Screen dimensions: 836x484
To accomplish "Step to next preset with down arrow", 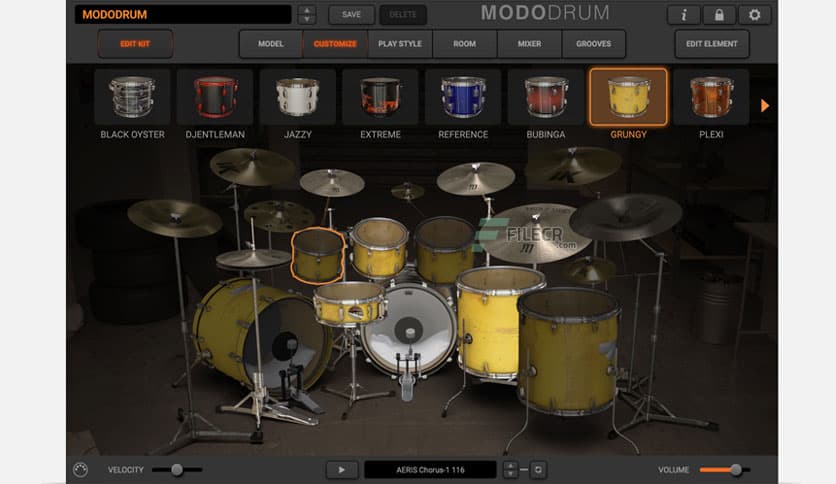I will [307, 19].
